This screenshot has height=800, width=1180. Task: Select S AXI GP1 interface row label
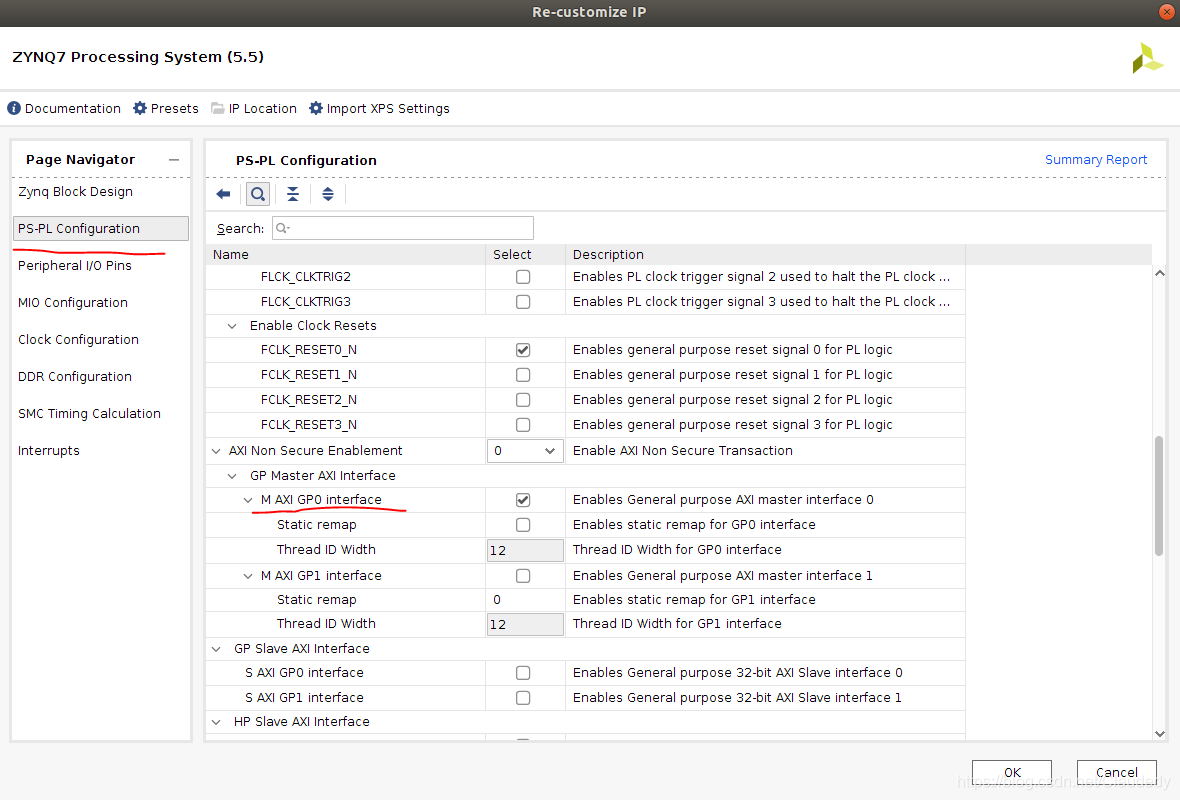click(x=304, y=698)
